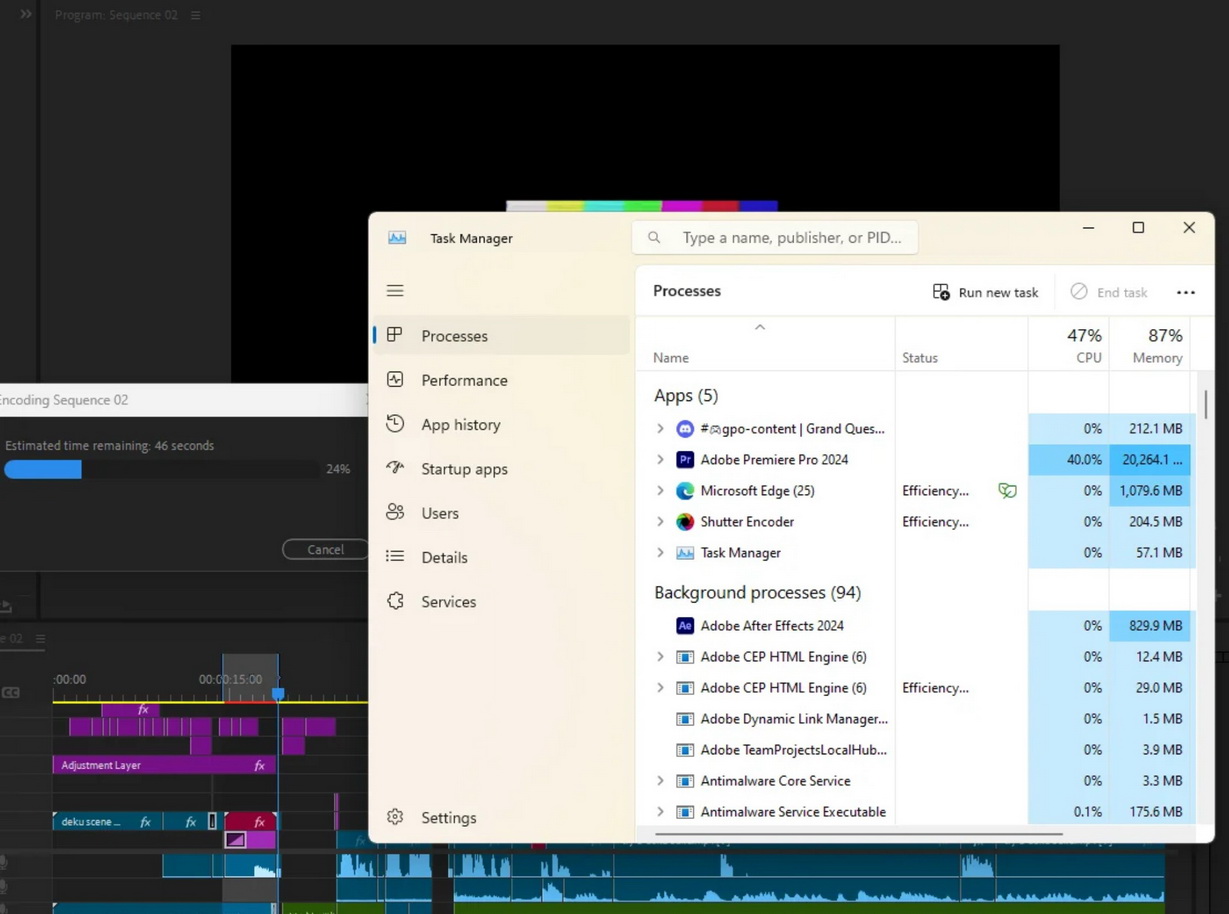
Task: Expand the Antimalware Core Service entry
Action: 660,781
